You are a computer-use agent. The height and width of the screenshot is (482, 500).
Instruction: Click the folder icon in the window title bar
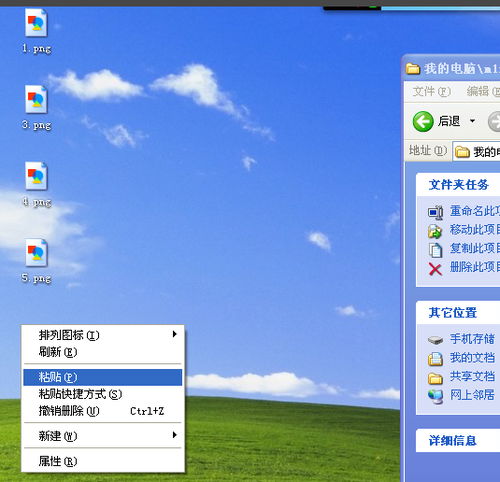click(x=413, y=69)
